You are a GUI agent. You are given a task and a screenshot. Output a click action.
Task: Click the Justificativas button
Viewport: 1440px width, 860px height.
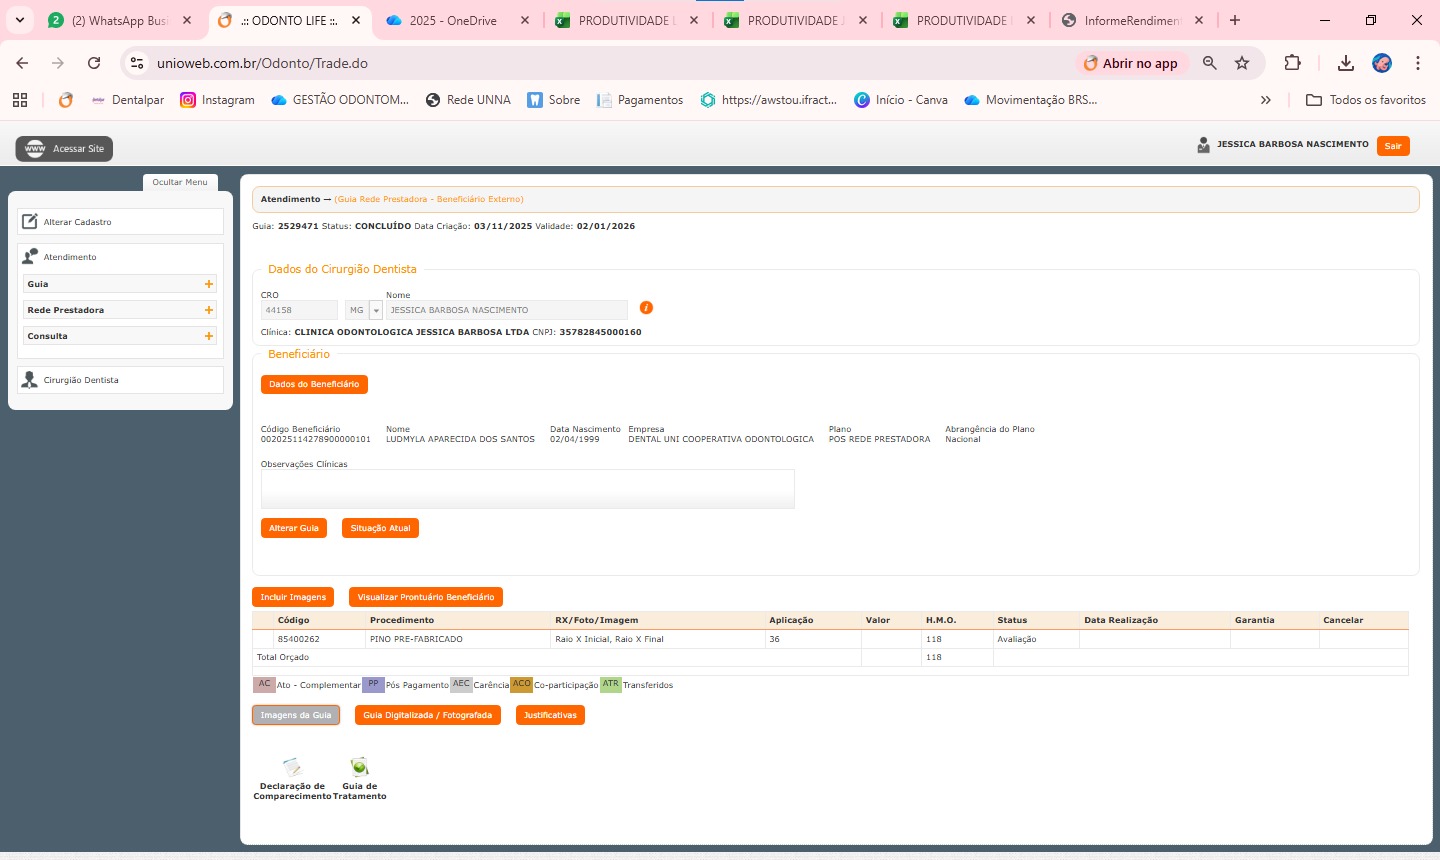(550, 715)
